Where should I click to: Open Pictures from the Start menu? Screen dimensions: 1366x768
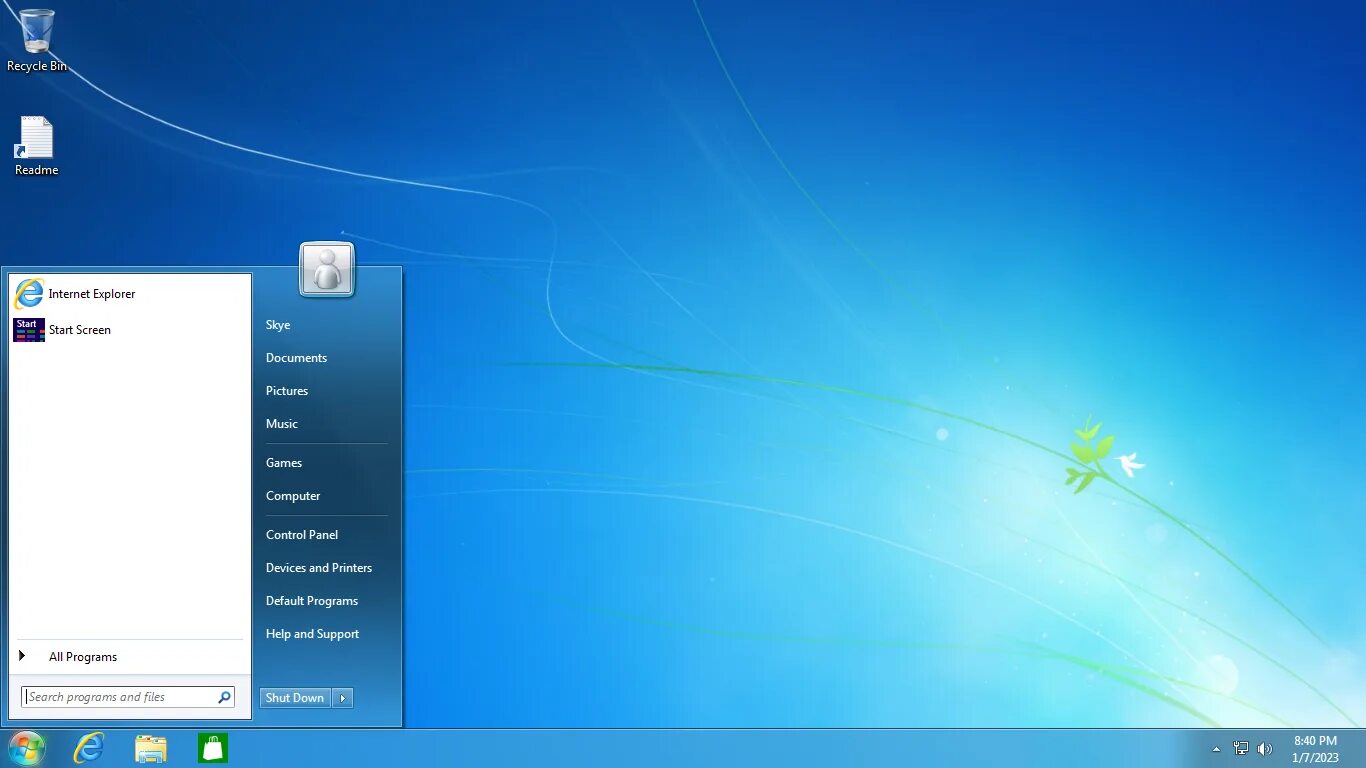point(287,391)
